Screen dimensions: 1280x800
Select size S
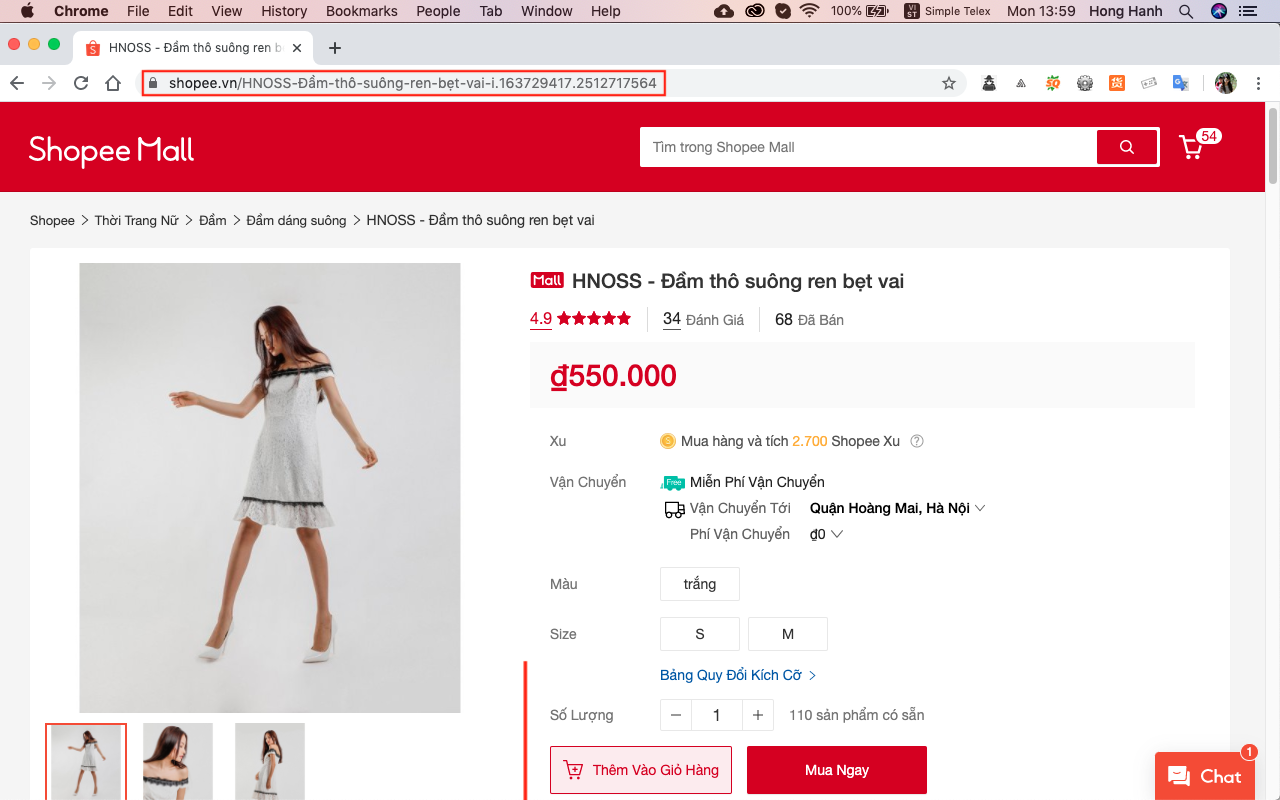click(700, 634)
